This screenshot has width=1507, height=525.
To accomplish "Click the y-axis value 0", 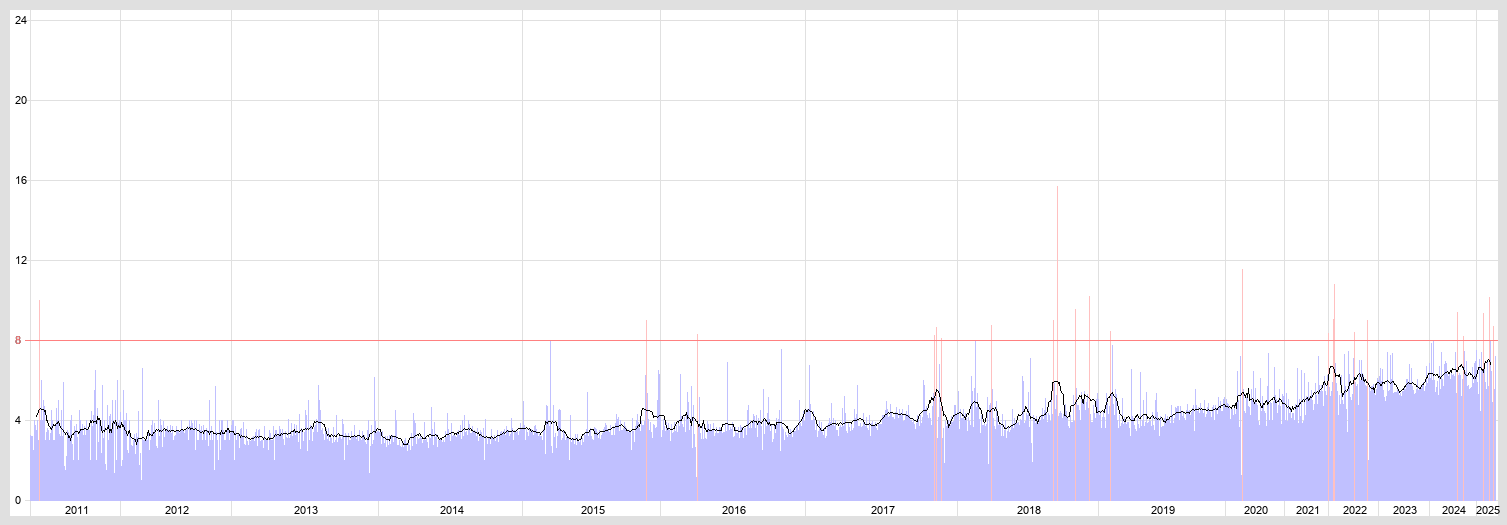I will tap(18, 500).
